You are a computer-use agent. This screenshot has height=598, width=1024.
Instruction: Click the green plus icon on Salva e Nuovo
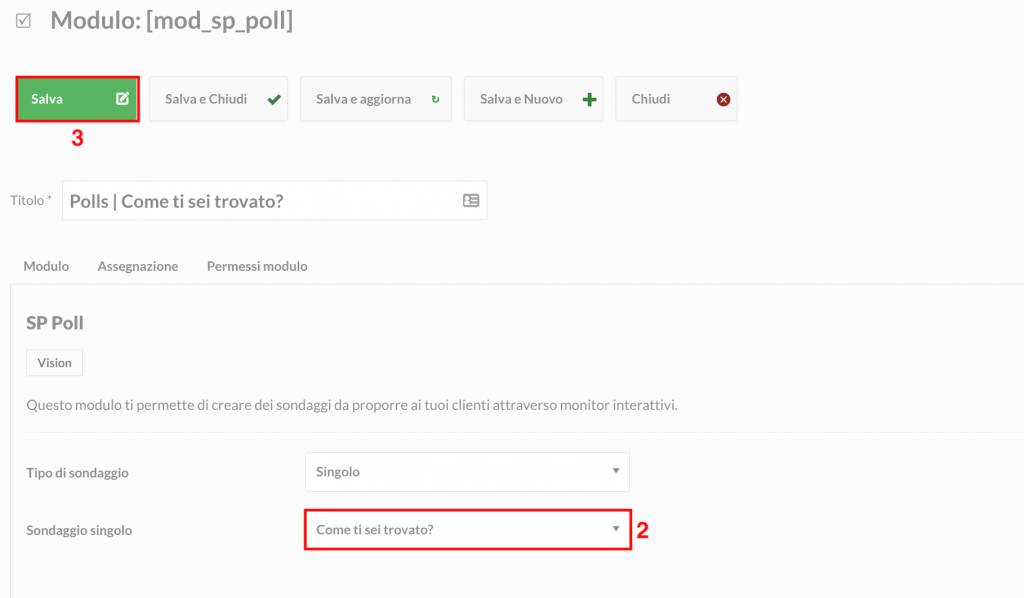click(590, 99)
